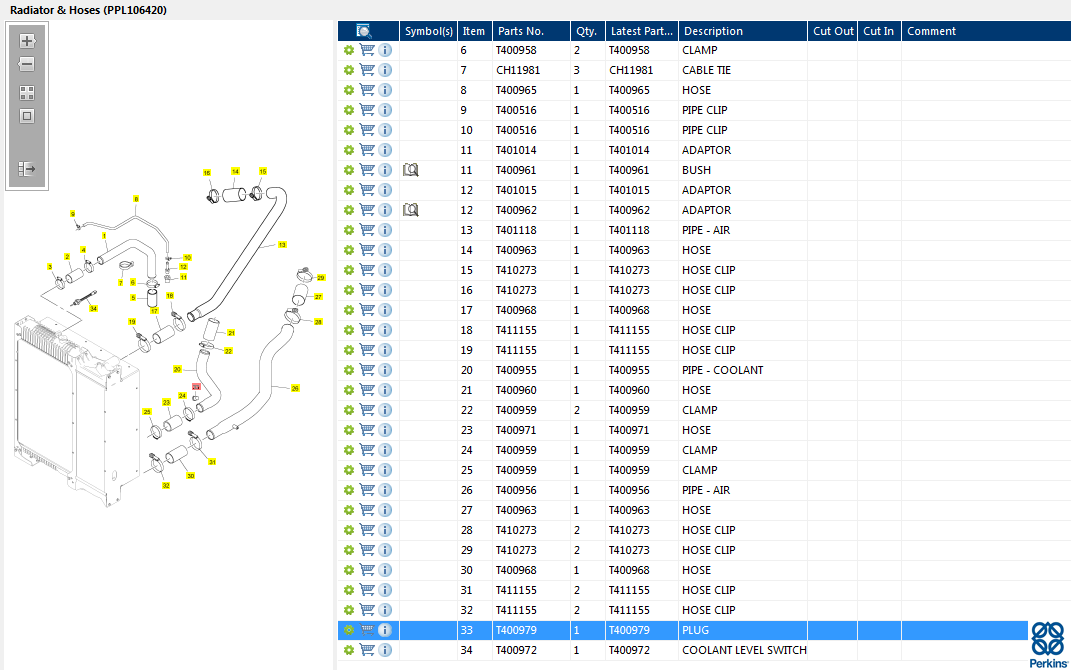Add item 30 HOSE T400968 to cart
This screenshot has width=1071, height=670.
pos(367,570)
